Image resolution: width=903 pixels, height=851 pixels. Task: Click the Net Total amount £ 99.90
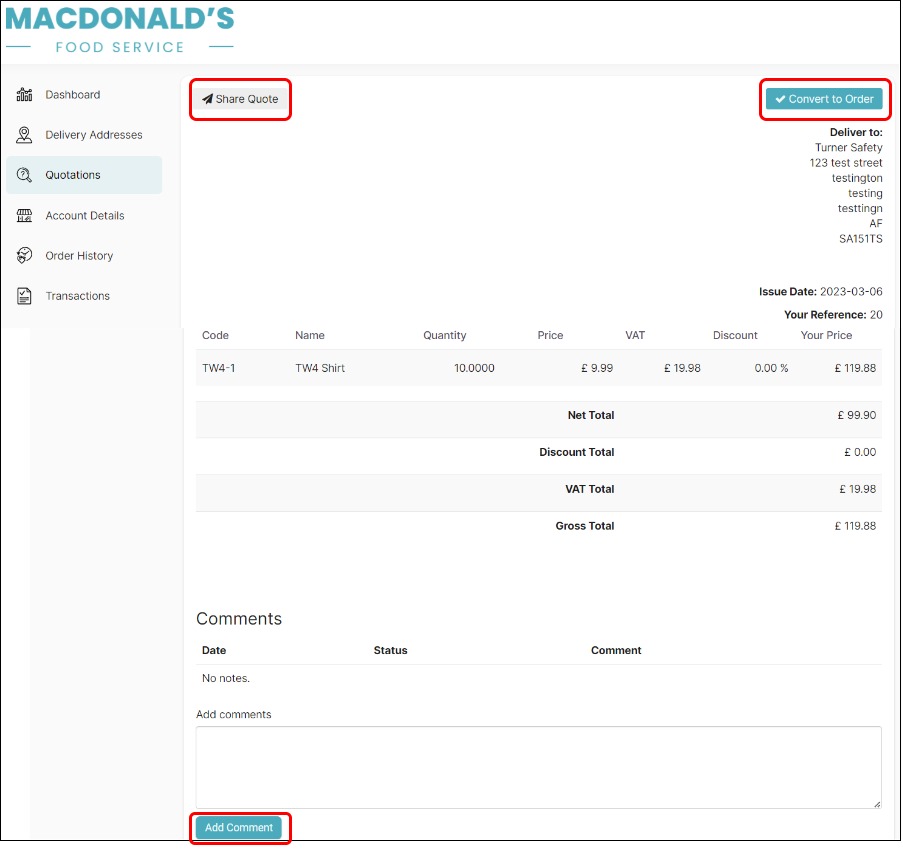click(x=856, y=415)
